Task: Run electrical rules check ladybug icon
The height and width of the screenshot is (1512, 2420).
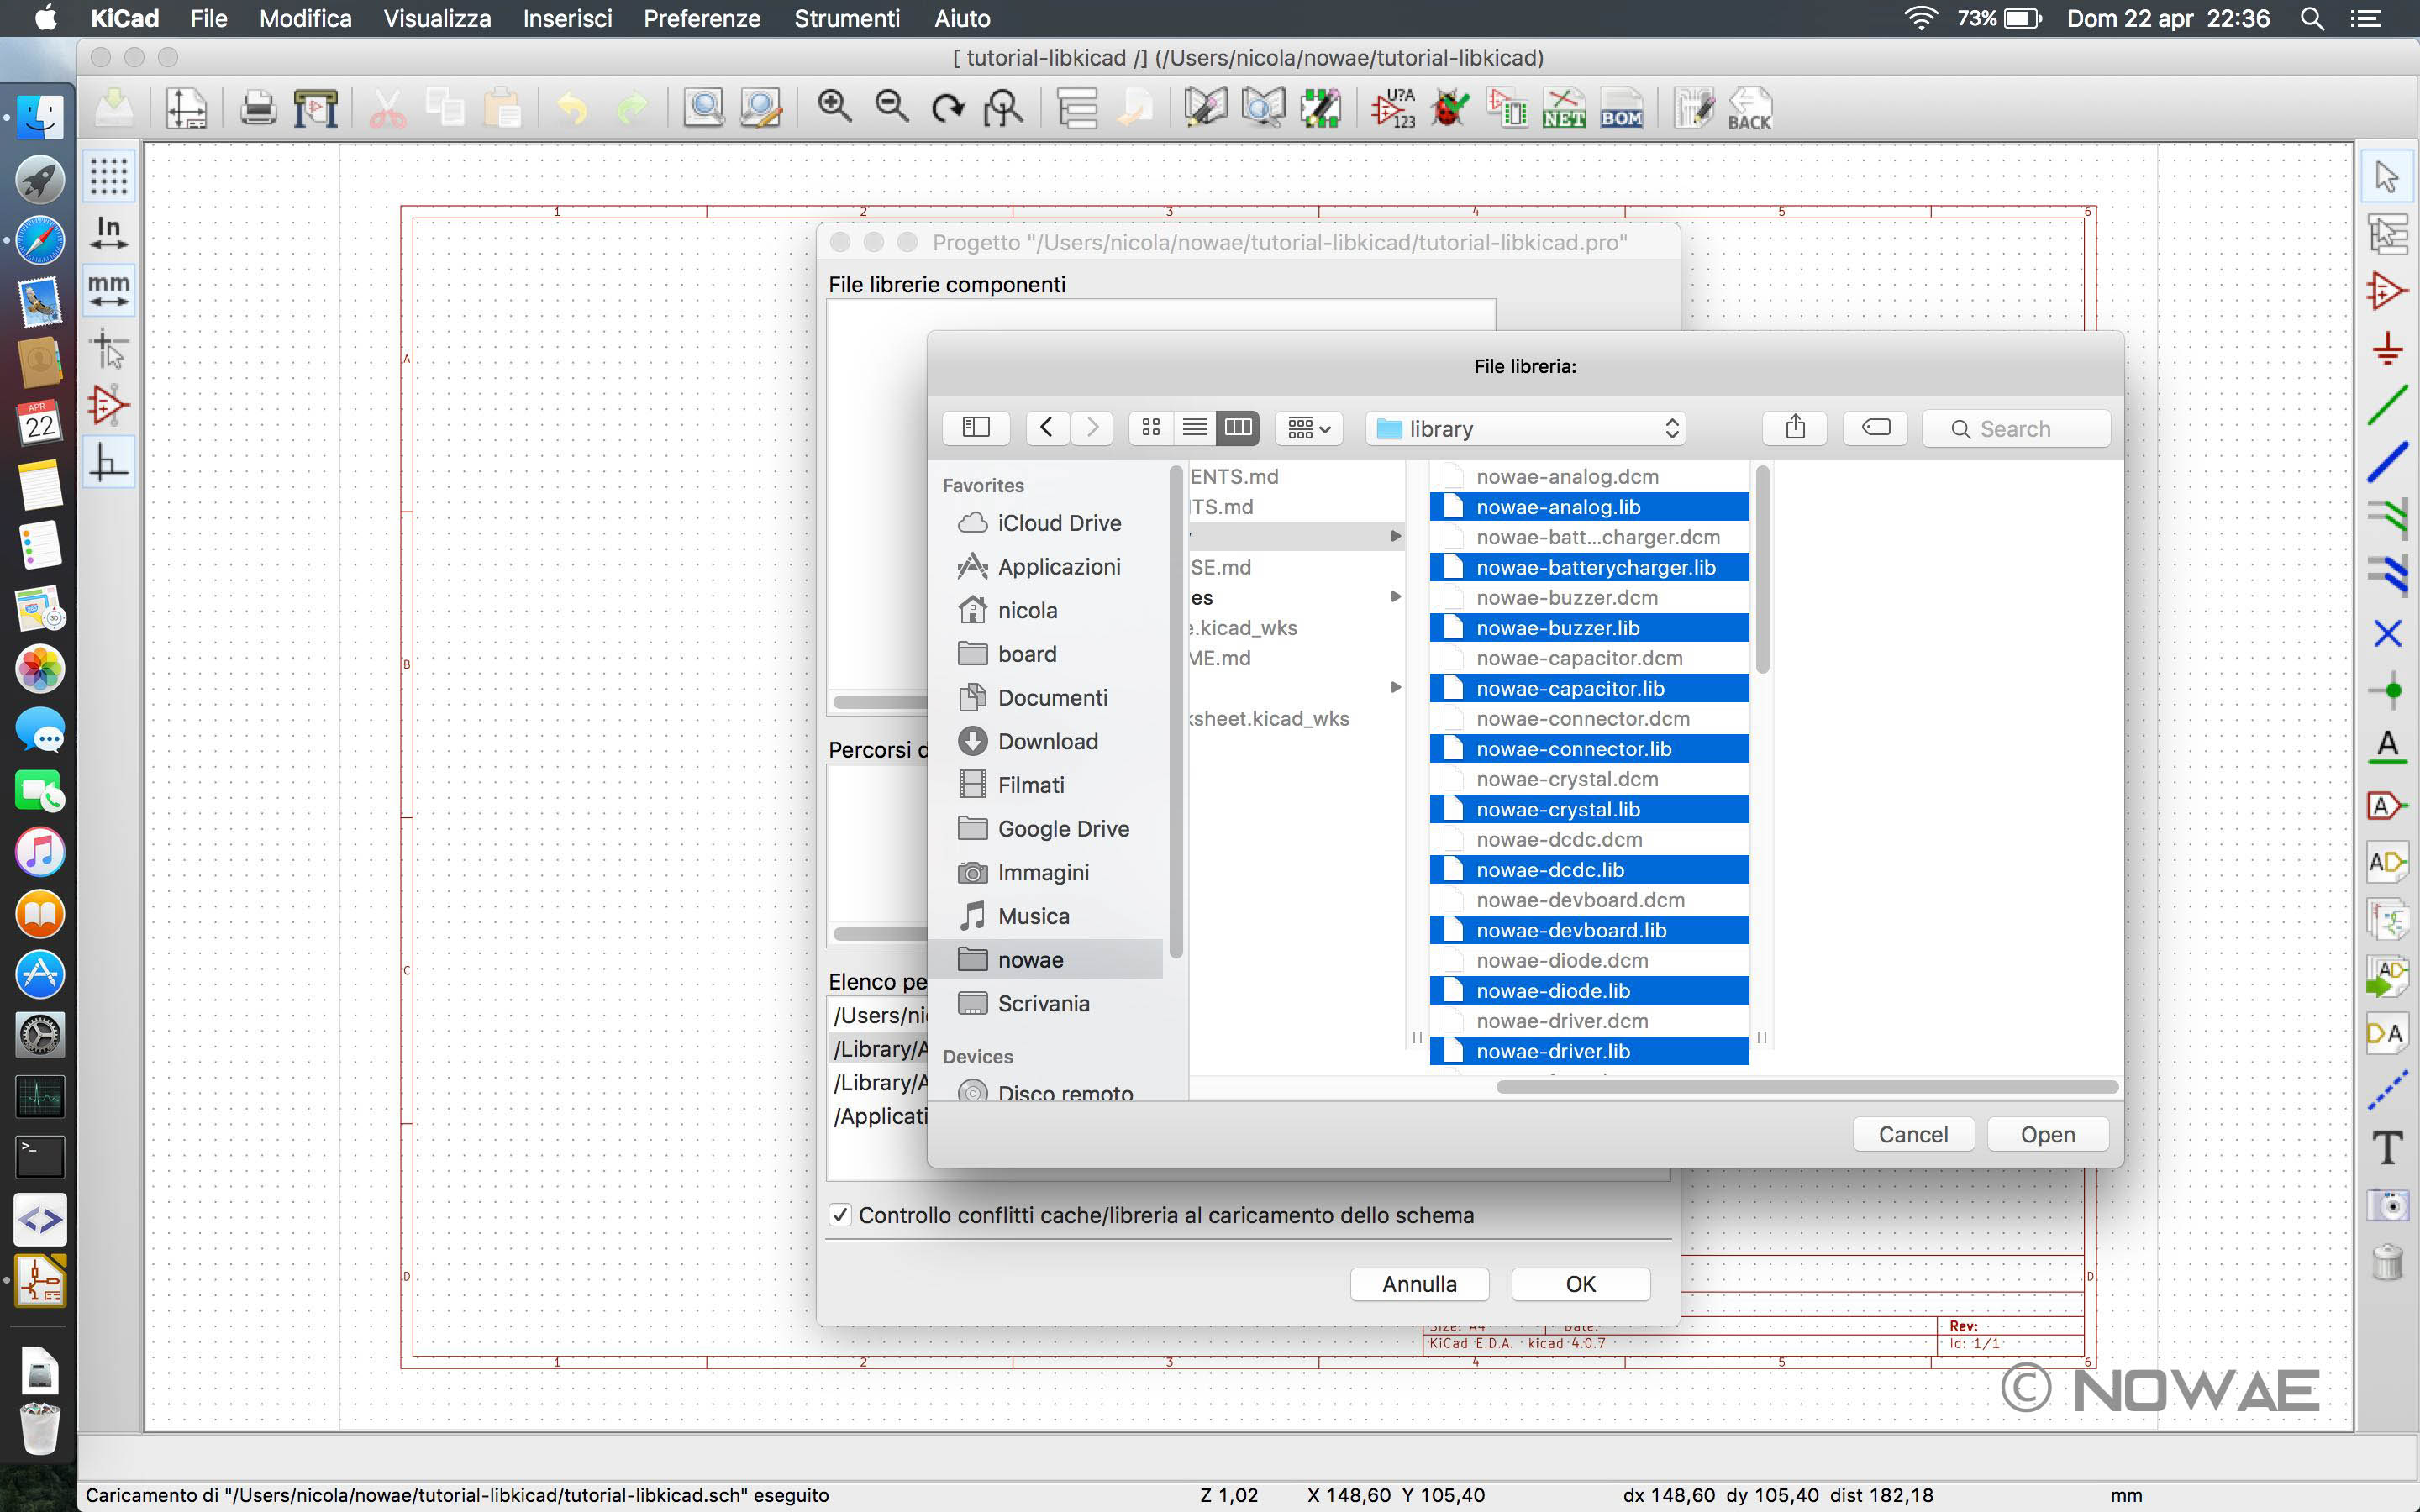Action: point(1449,107)
